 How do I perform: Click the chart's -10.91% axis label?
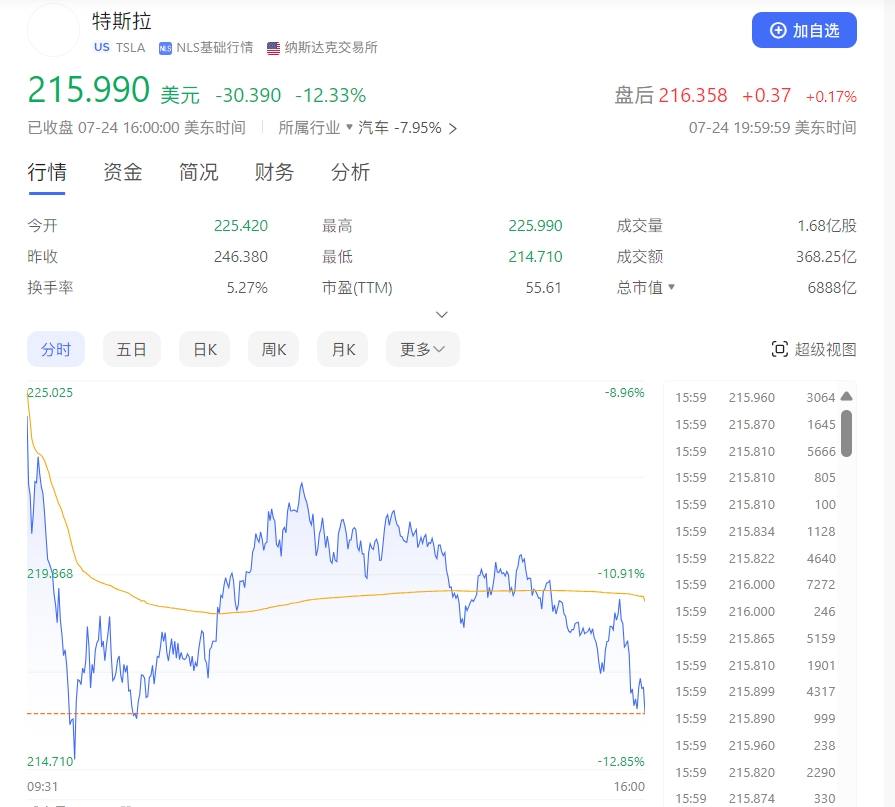coord(620,574)
